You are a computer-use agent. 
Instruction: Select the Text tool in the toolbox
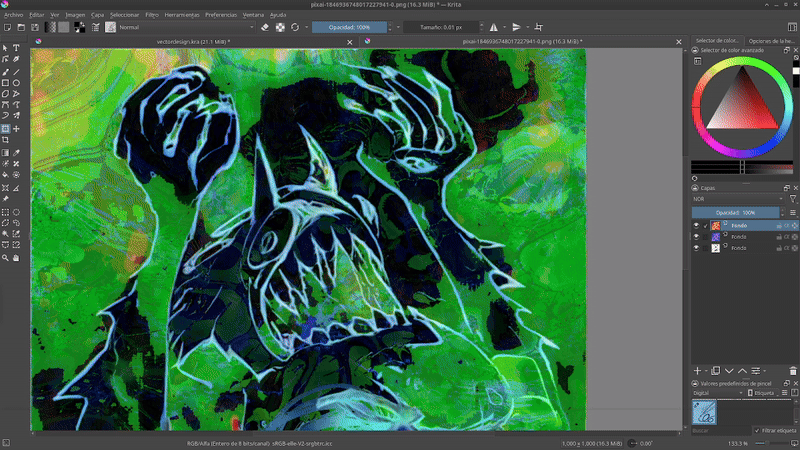[16, 48]
